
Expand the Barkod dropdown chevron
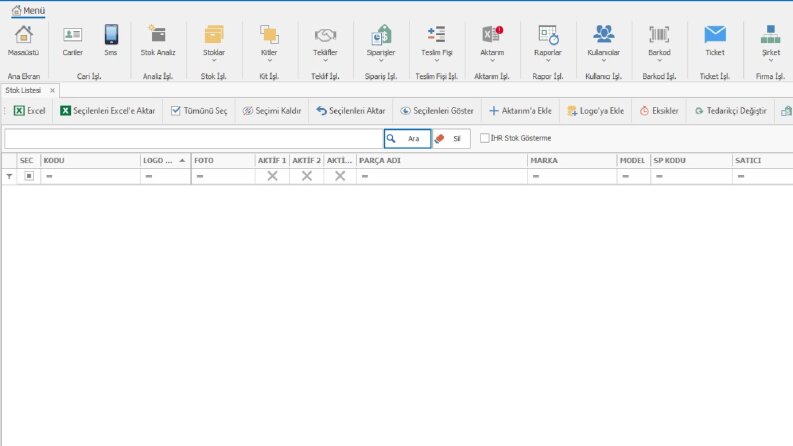tap(659, 61)
